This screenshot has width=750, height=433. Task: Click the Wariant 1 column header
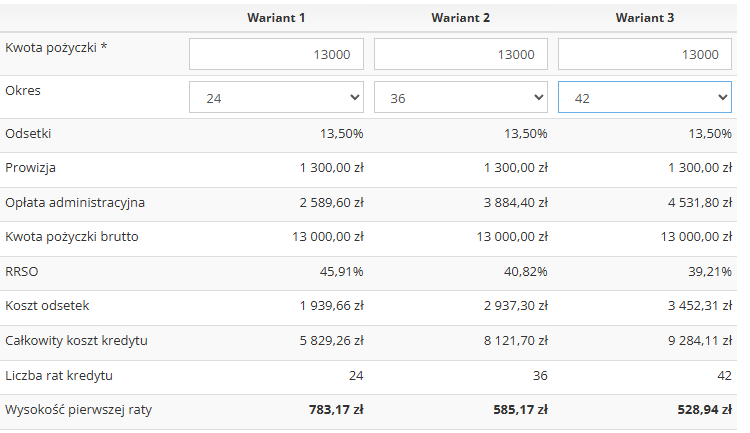[276, 18]
